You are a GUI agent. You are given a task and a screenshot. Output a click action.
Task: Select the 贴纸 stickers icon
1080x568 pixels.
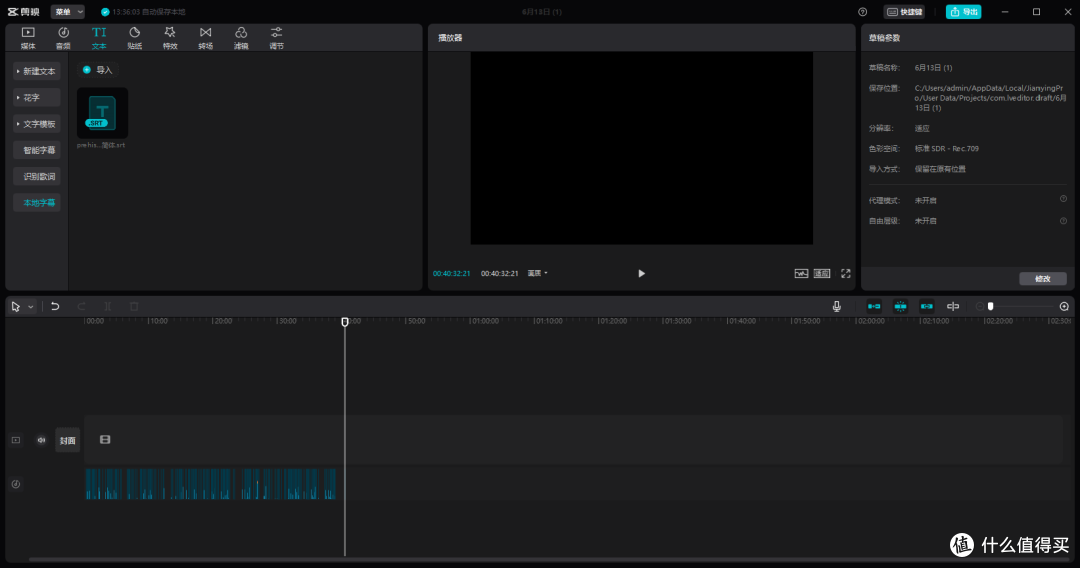(134, 37)
